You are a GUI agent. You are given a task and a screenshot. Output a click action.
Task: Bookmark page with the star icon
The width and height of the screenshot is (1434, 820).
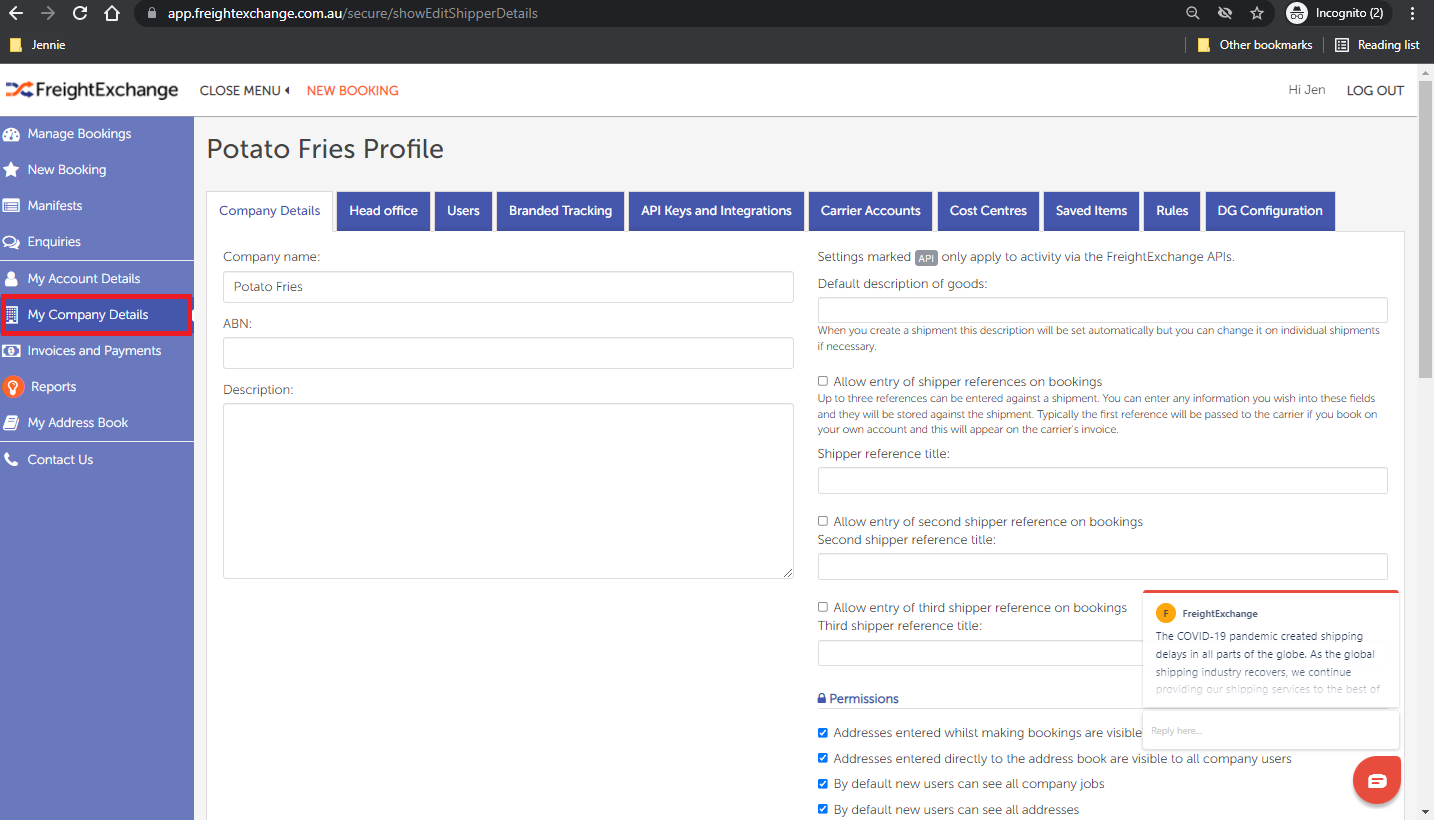[x=1257, y=13]
